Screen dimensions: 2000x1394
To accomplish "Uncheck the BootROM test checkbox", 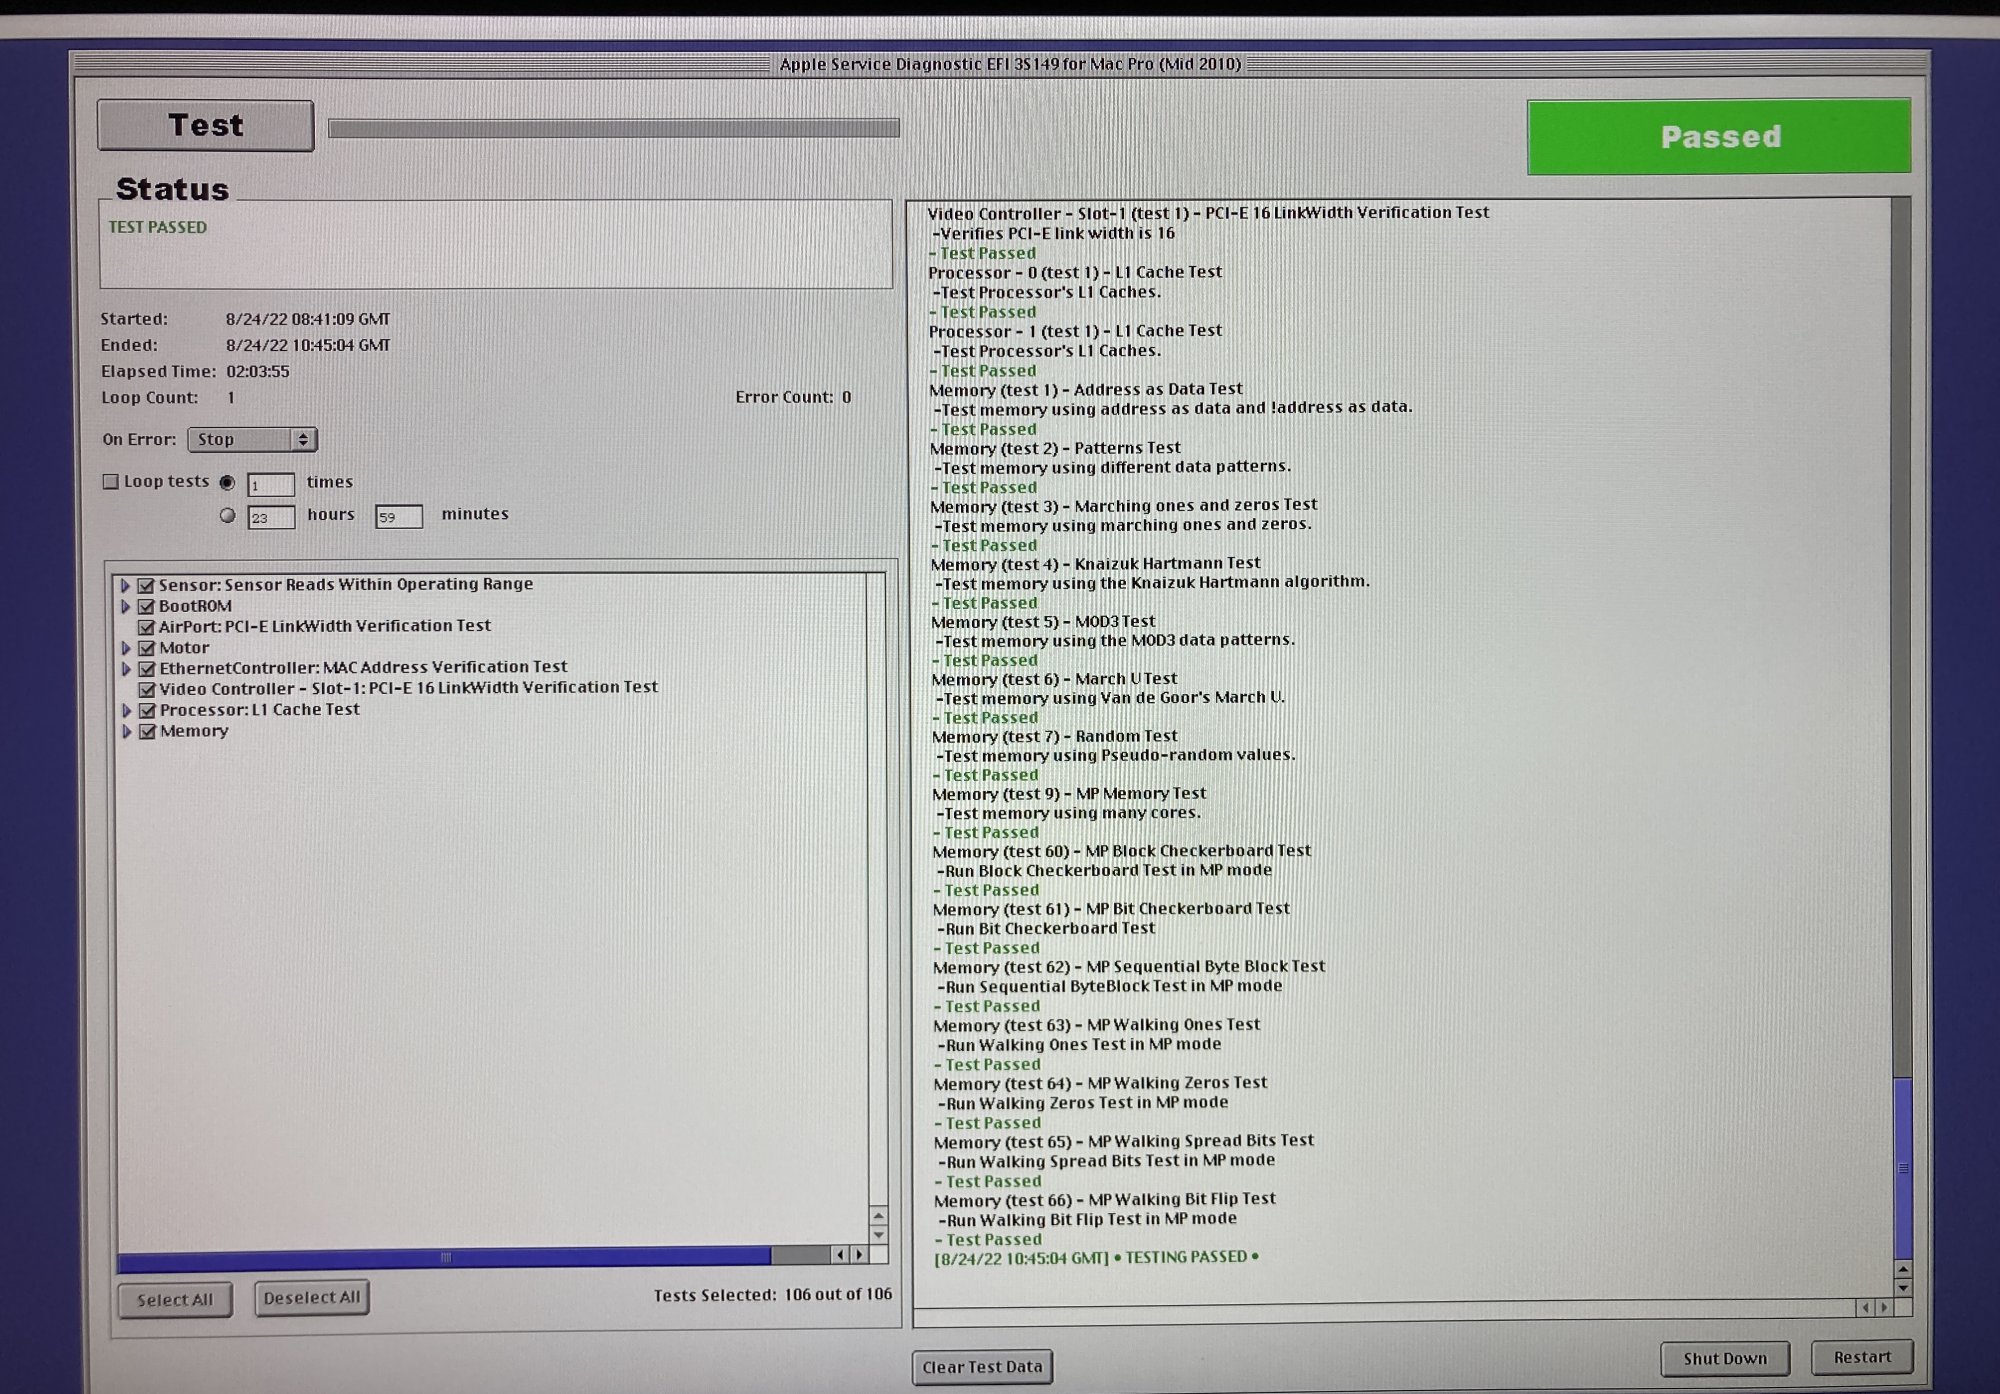I will pos(146,606).
